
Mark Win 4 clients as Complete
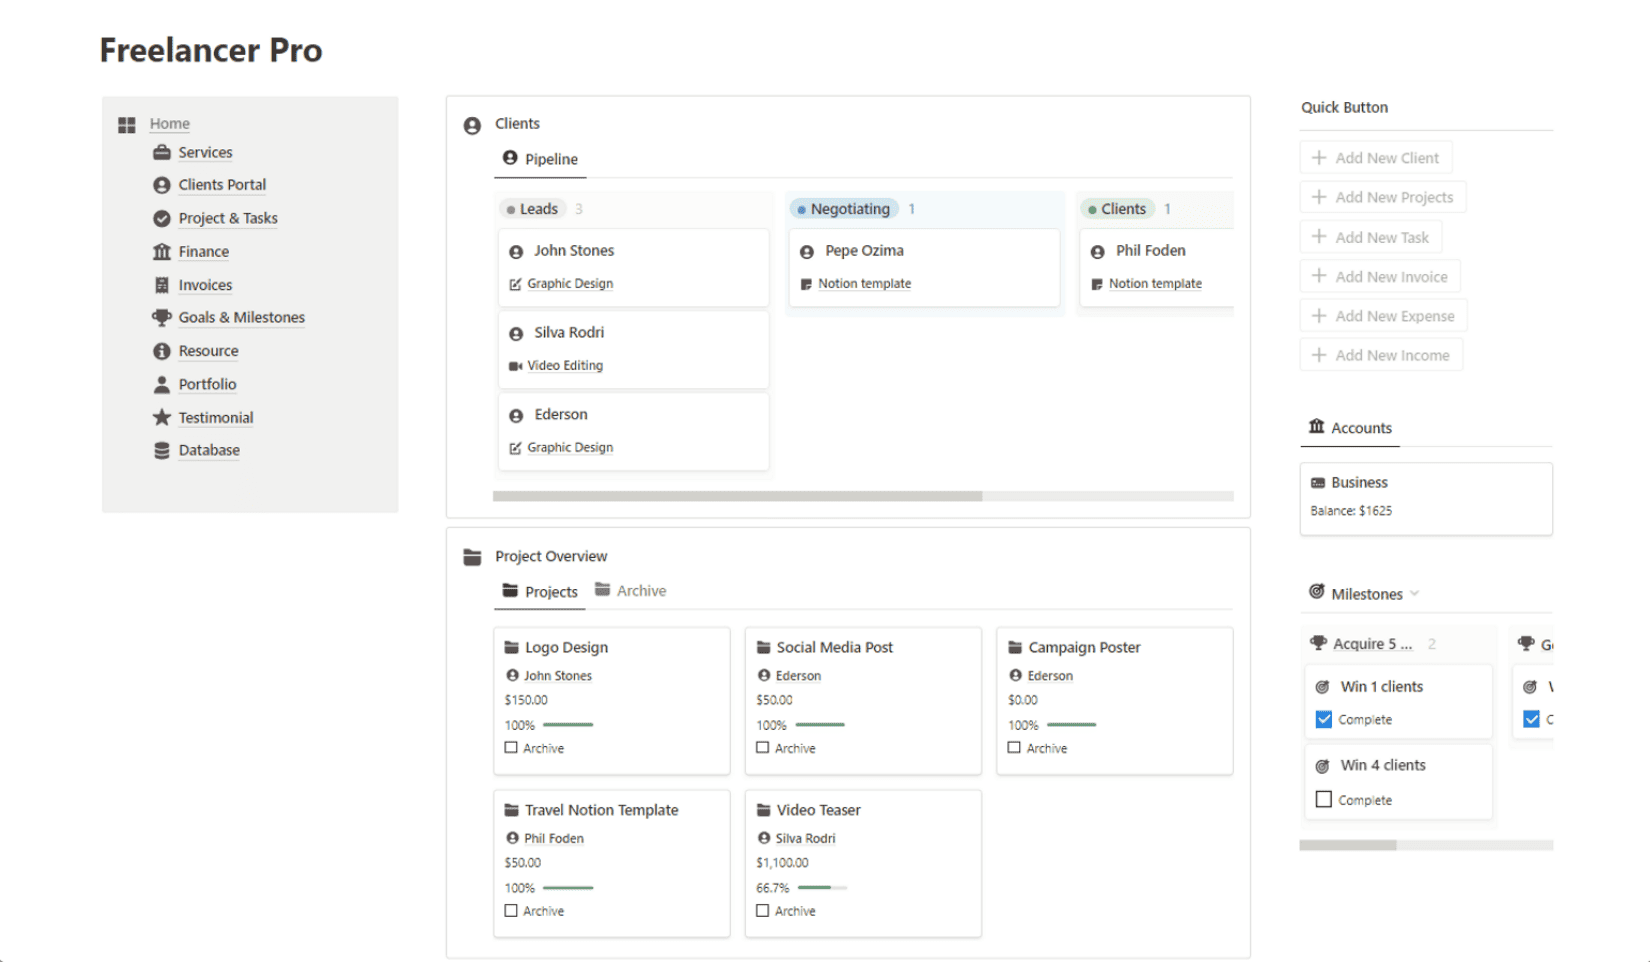1323,799
